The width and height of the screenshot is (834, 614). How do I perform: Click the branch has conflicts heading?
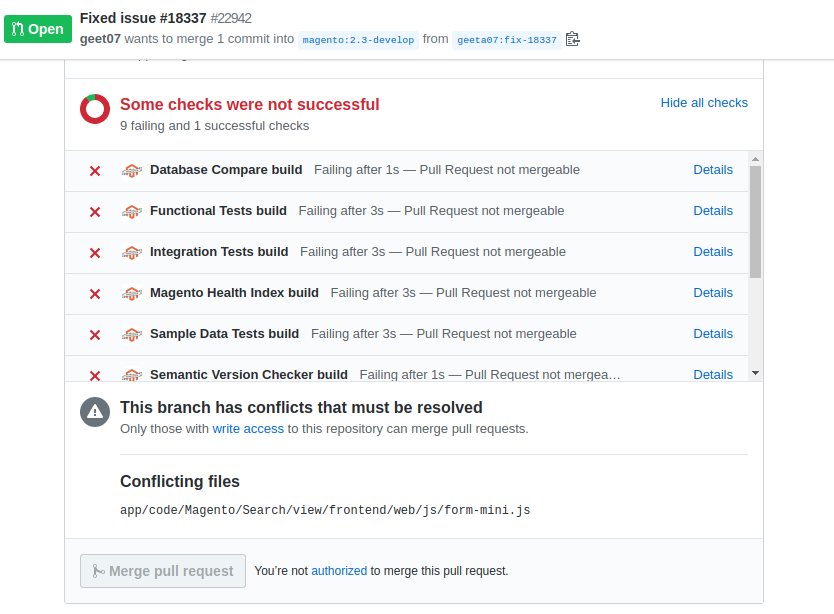[301, 408]
